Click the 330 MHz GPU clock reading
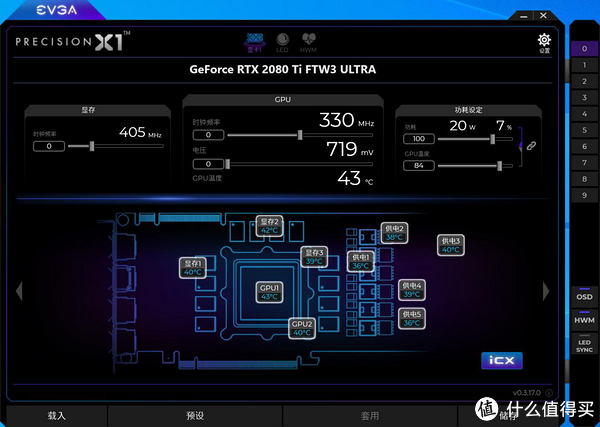The width and height of the screenshot is (600, 427). (346, 121)
